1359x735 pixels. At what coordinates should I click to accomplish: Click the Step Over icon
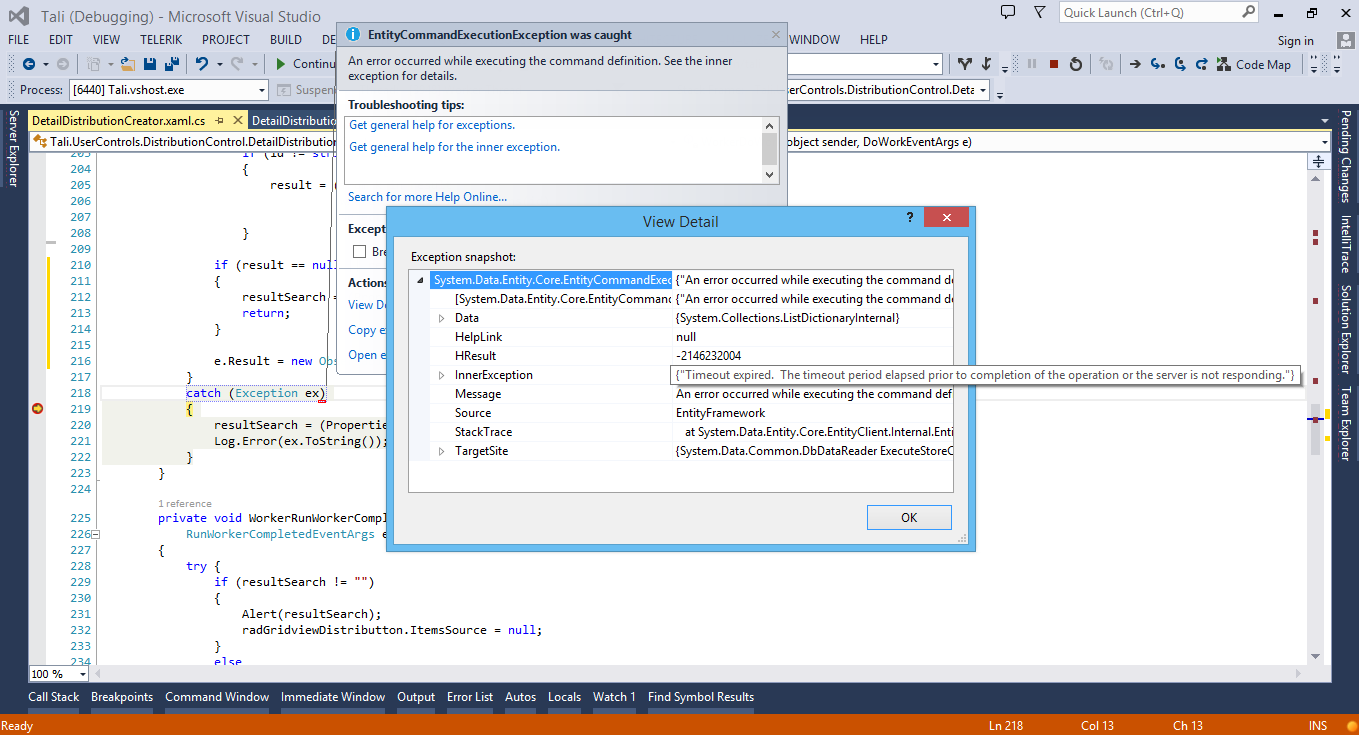coord(1179,64)
